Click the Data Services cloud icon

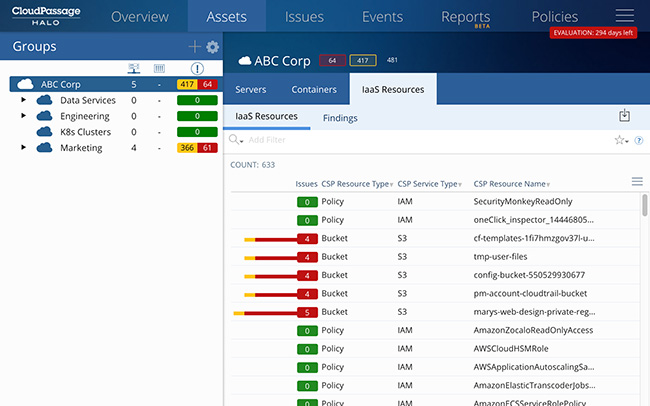[44, 100]
